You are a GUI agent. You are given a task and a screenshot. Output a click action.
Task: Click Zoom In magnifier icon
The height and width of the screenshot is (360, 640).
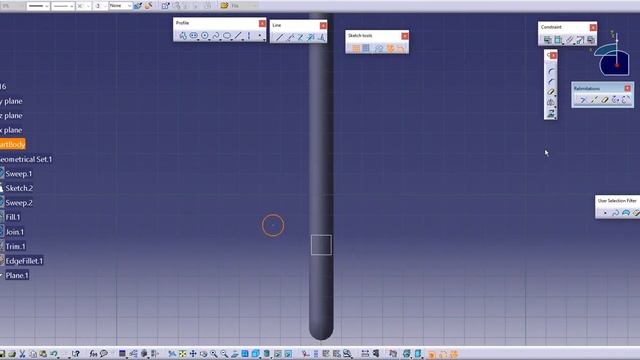pos(213,354)
